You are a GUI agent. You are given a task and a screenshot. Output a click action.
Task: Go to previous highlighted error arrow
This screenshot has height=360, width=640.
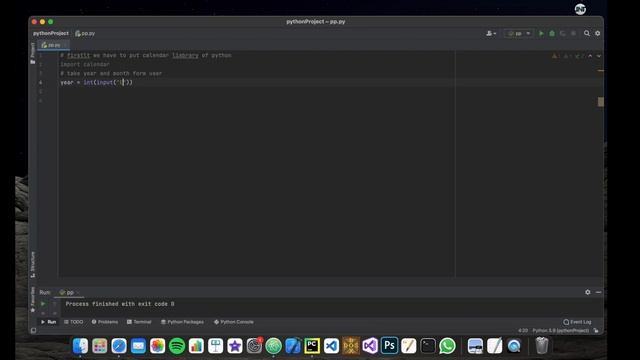(590, 56)
